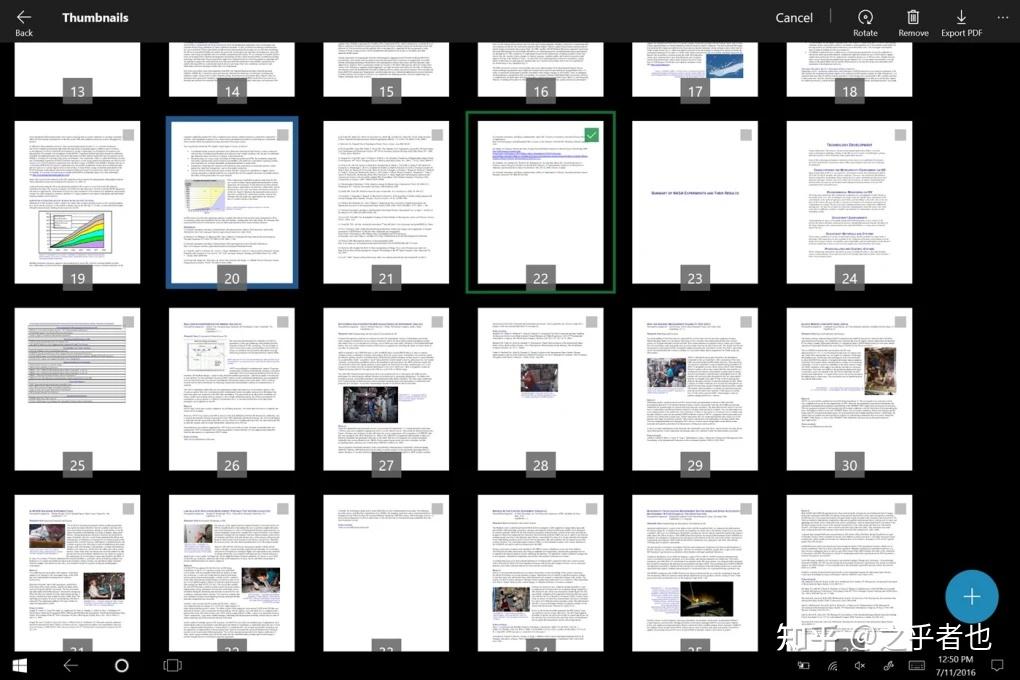Select the page 27 thumbnail
The image size is (1020, 680).
point(386,389)
